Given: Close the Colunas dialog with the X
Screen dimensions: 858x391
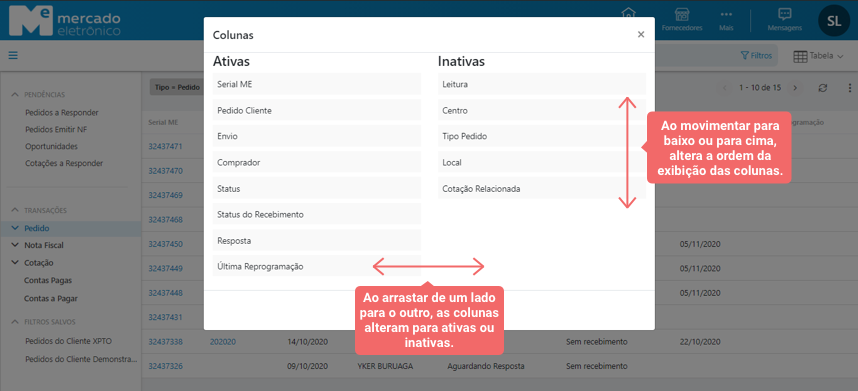Looking at the screenshot, I should tap(641, 34).
